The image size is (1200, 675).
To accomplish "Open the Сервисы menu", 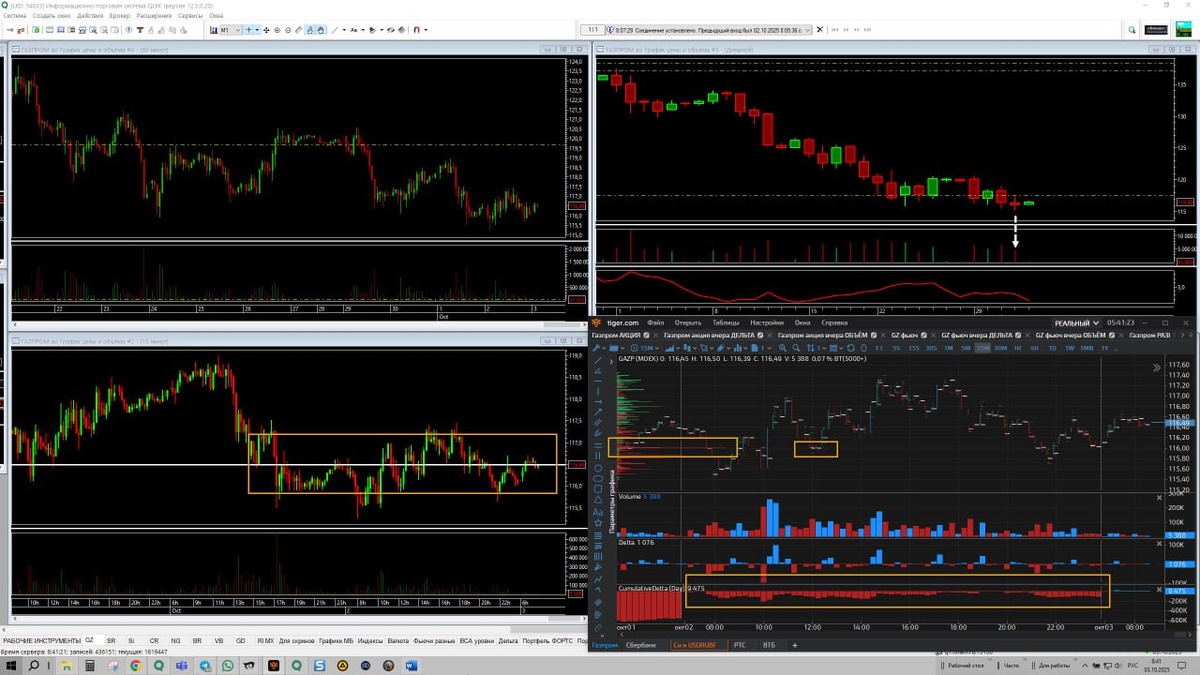I will (190, 16).
